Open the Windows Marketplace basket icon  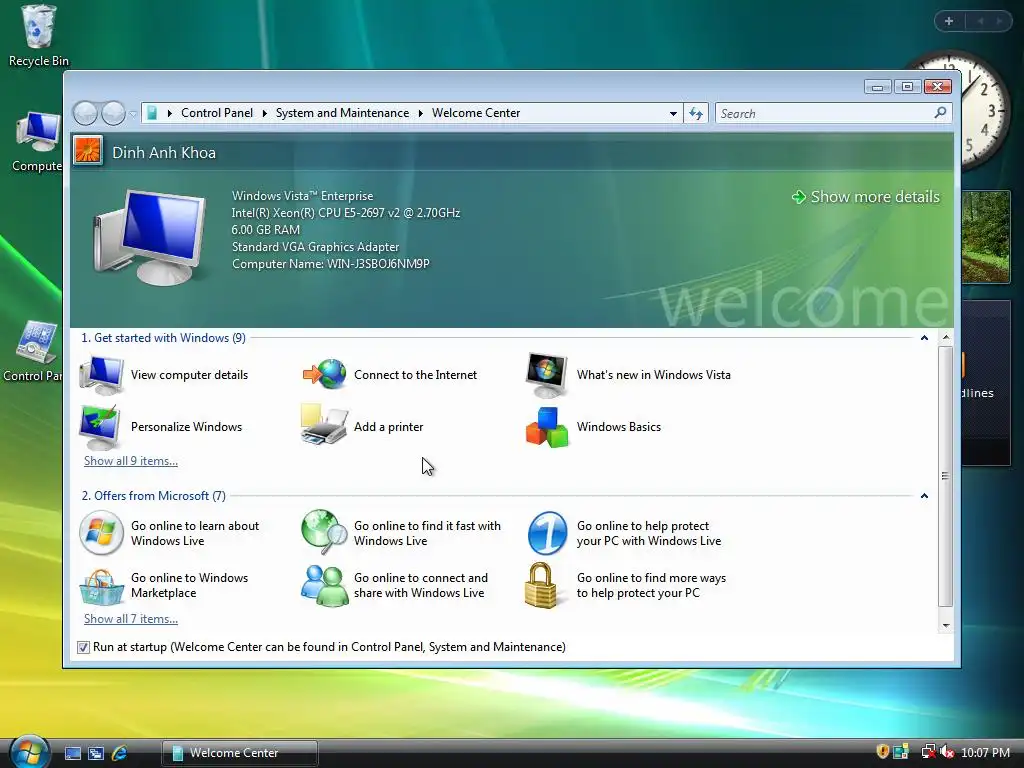tap(101, 586)
